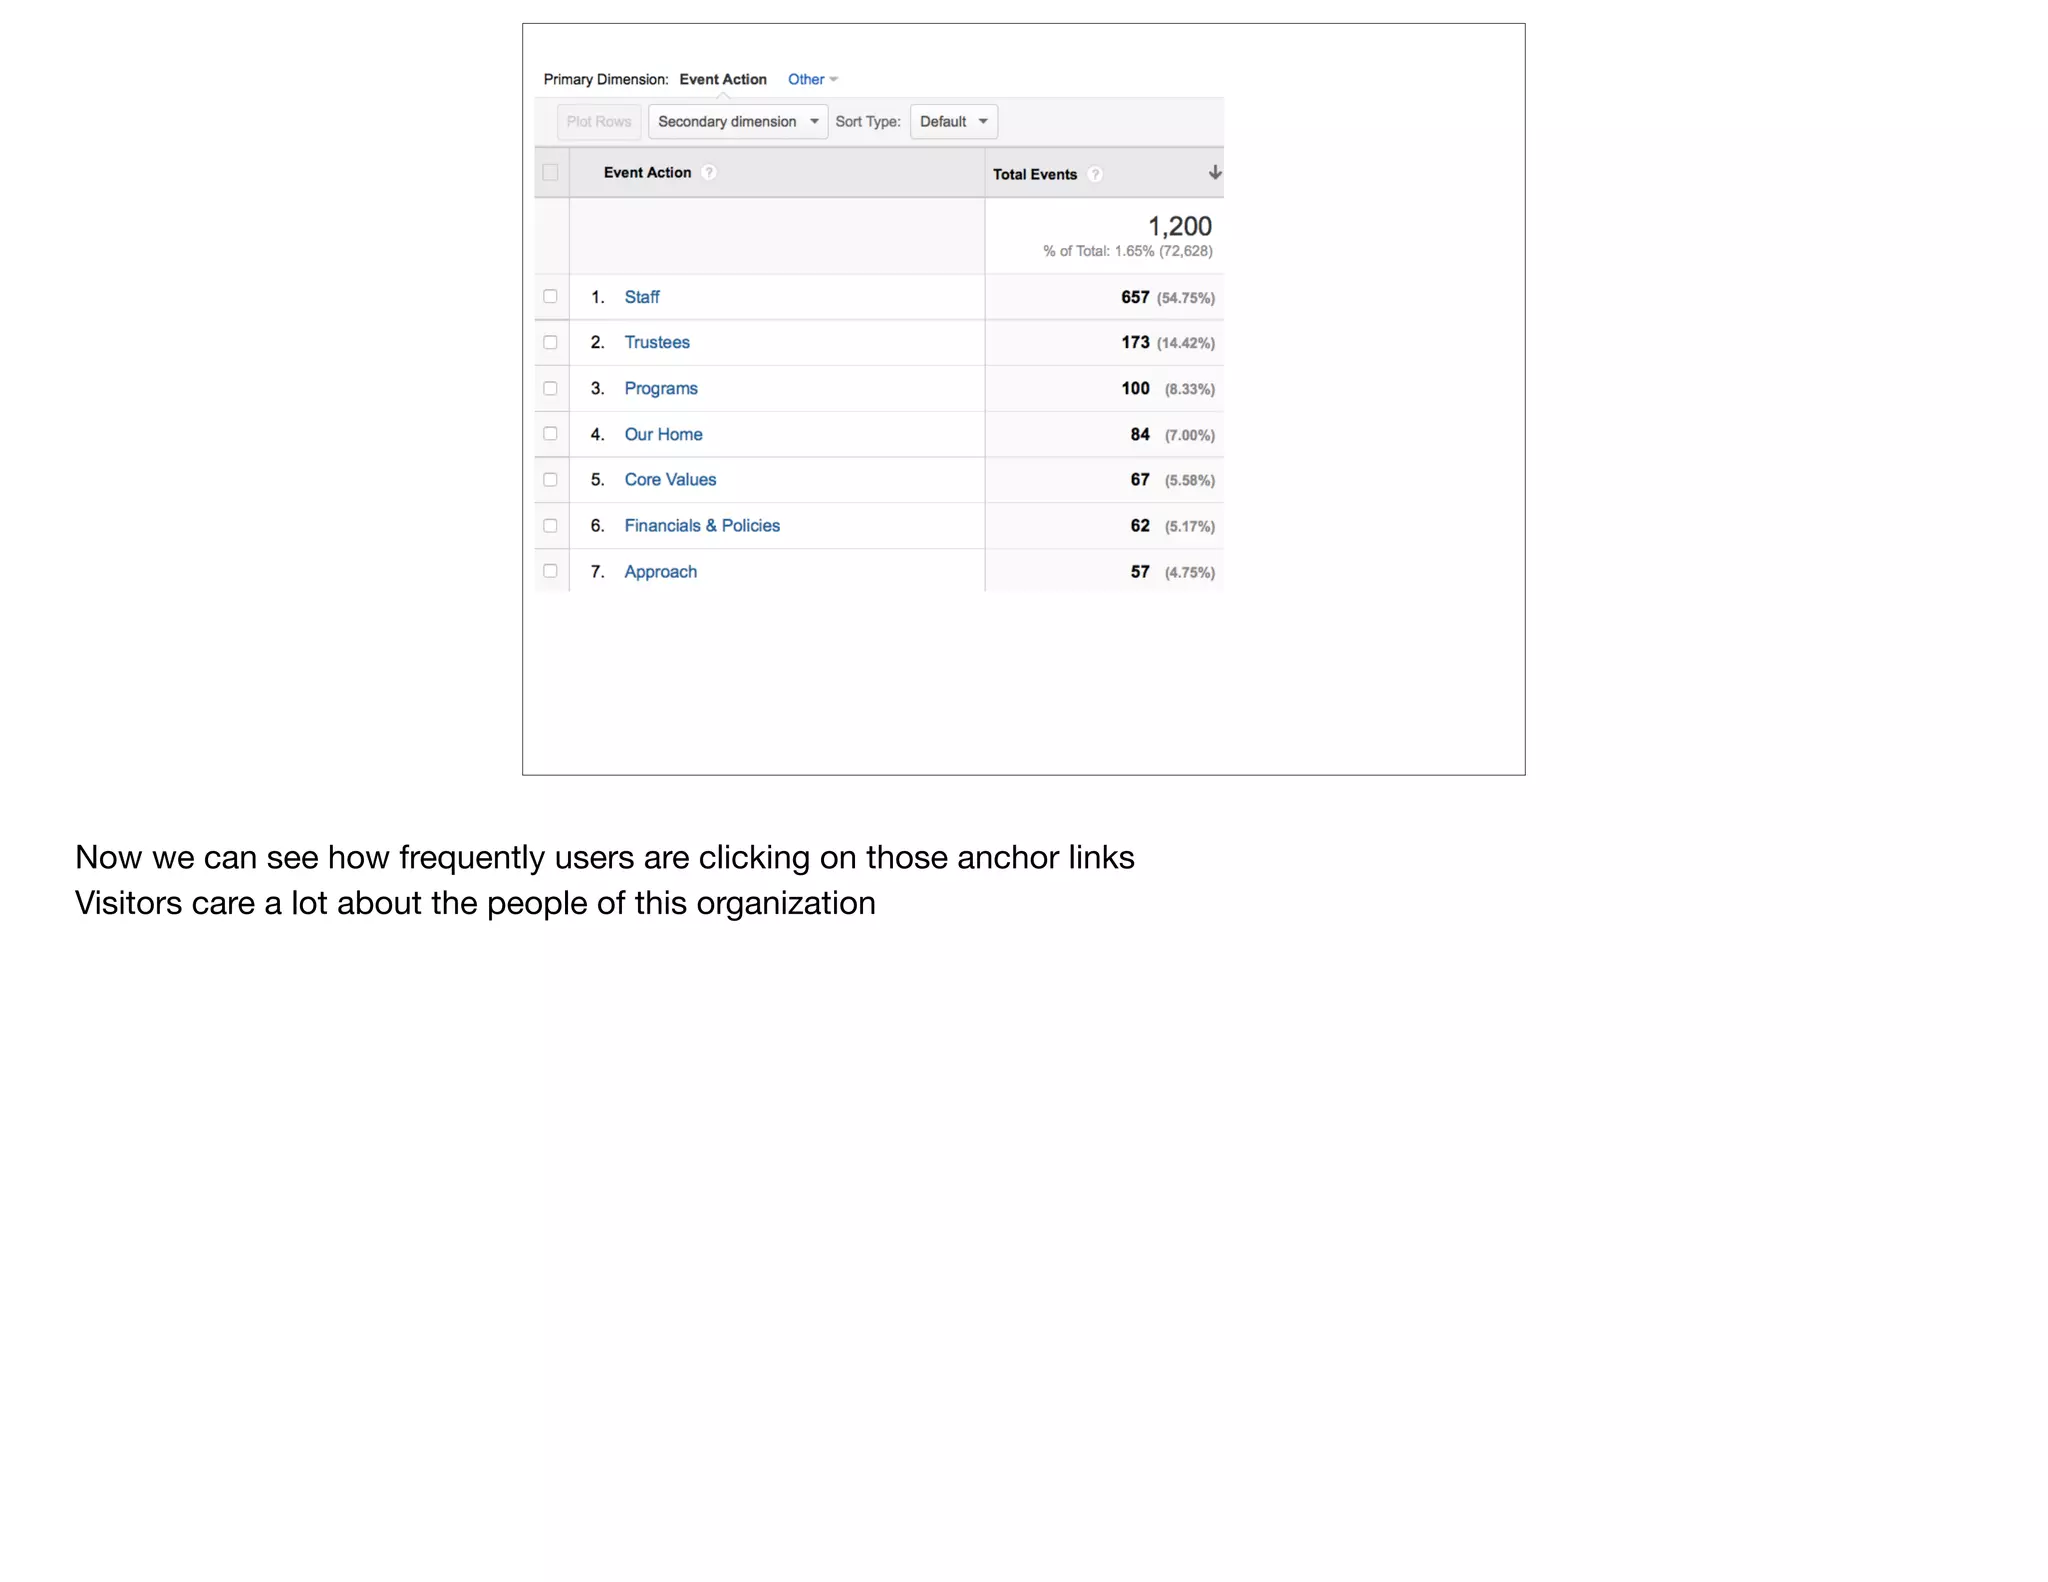This screenshot has width=2048, height=1582.
Task: Check the box for the Staff row
Action: pos(550,296)
